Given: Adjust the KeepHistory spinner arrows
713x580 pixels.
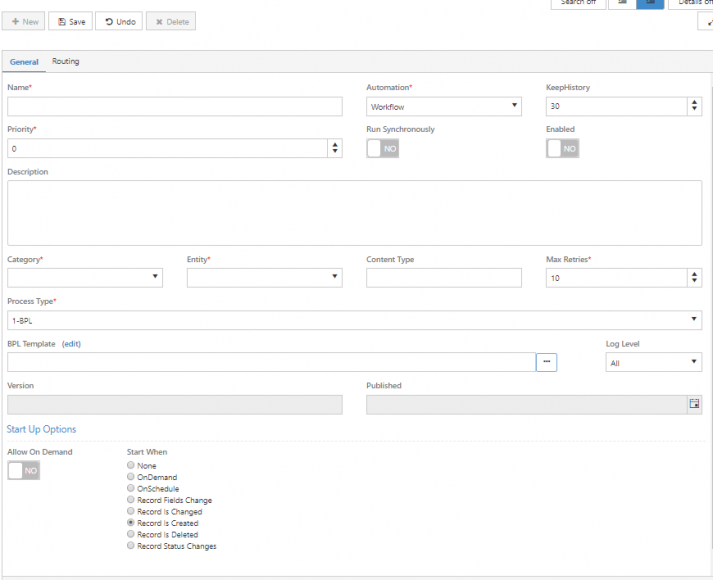Looking at the screenshot, I should click(x=694, y=106).
